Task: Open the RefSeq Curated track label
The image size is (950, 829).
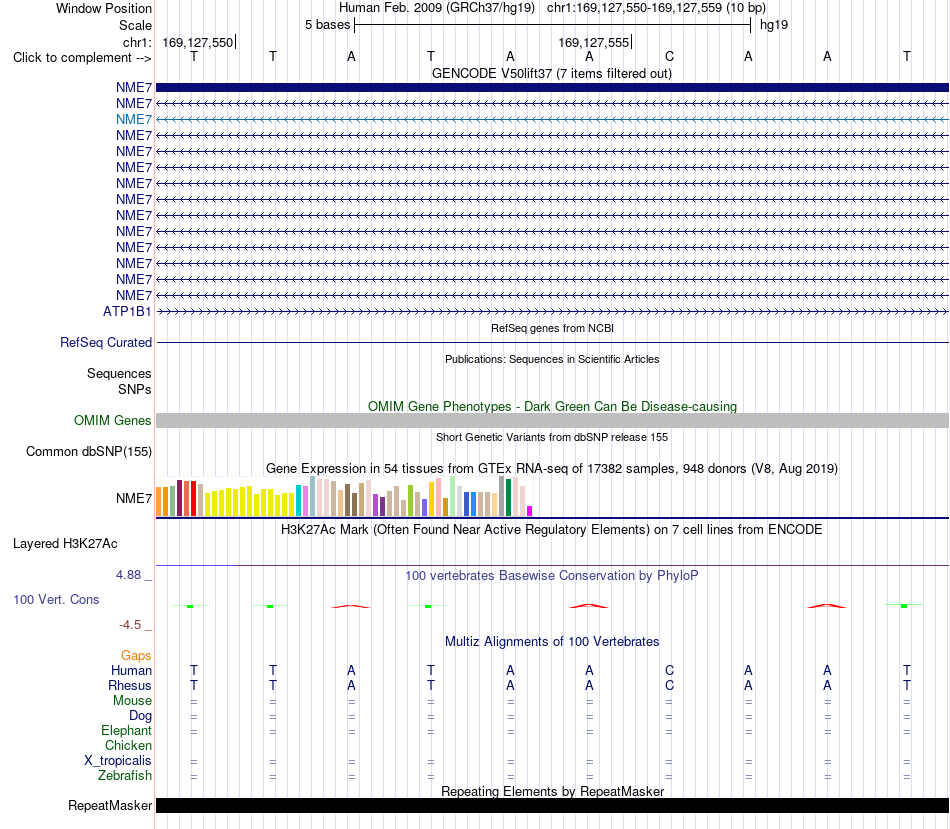Action: click(106, 342)
